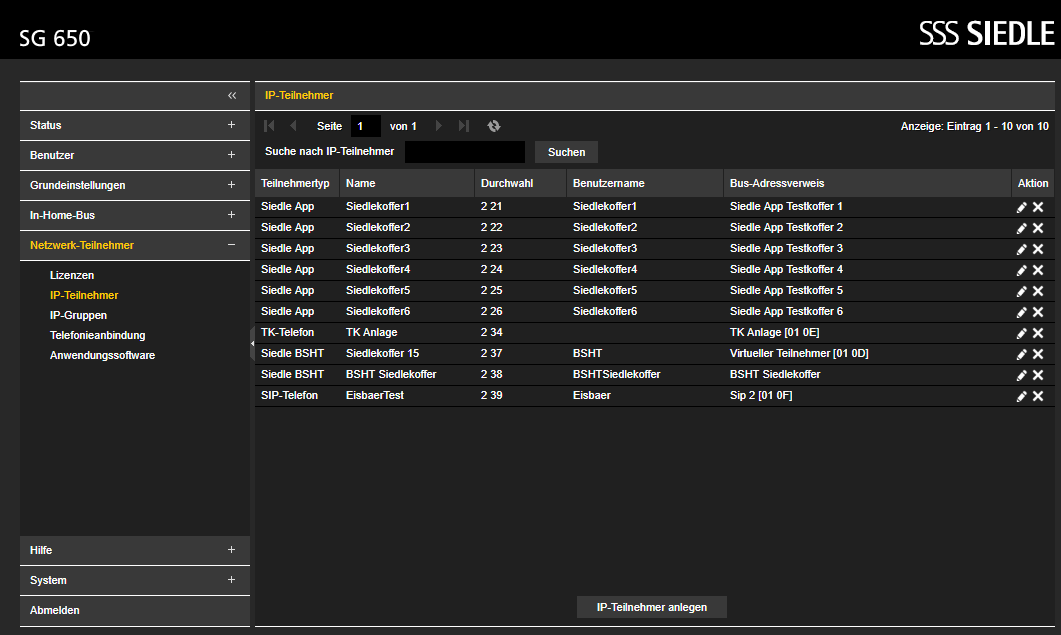Click the refresh icon in the pagination bar
The image size is (1061, 635).
tap(494, 126)
